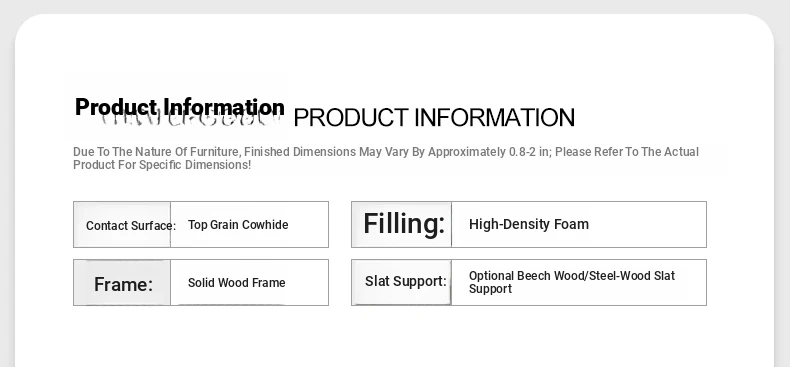This screenshot has height=367, width=790.
Task: Click the word INFORMATION in uppercase title
Action: (x=494, y=118)
